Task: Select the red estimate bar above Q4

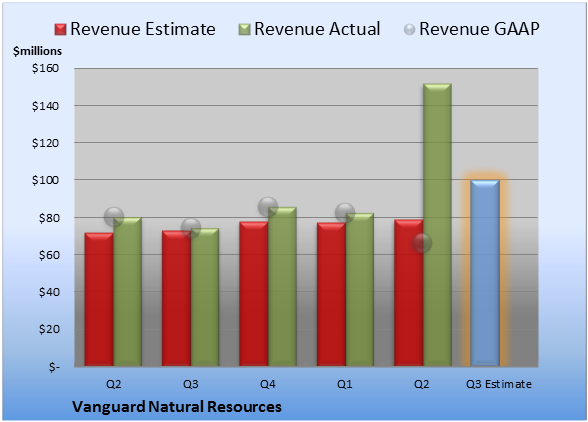Action: 254,294
